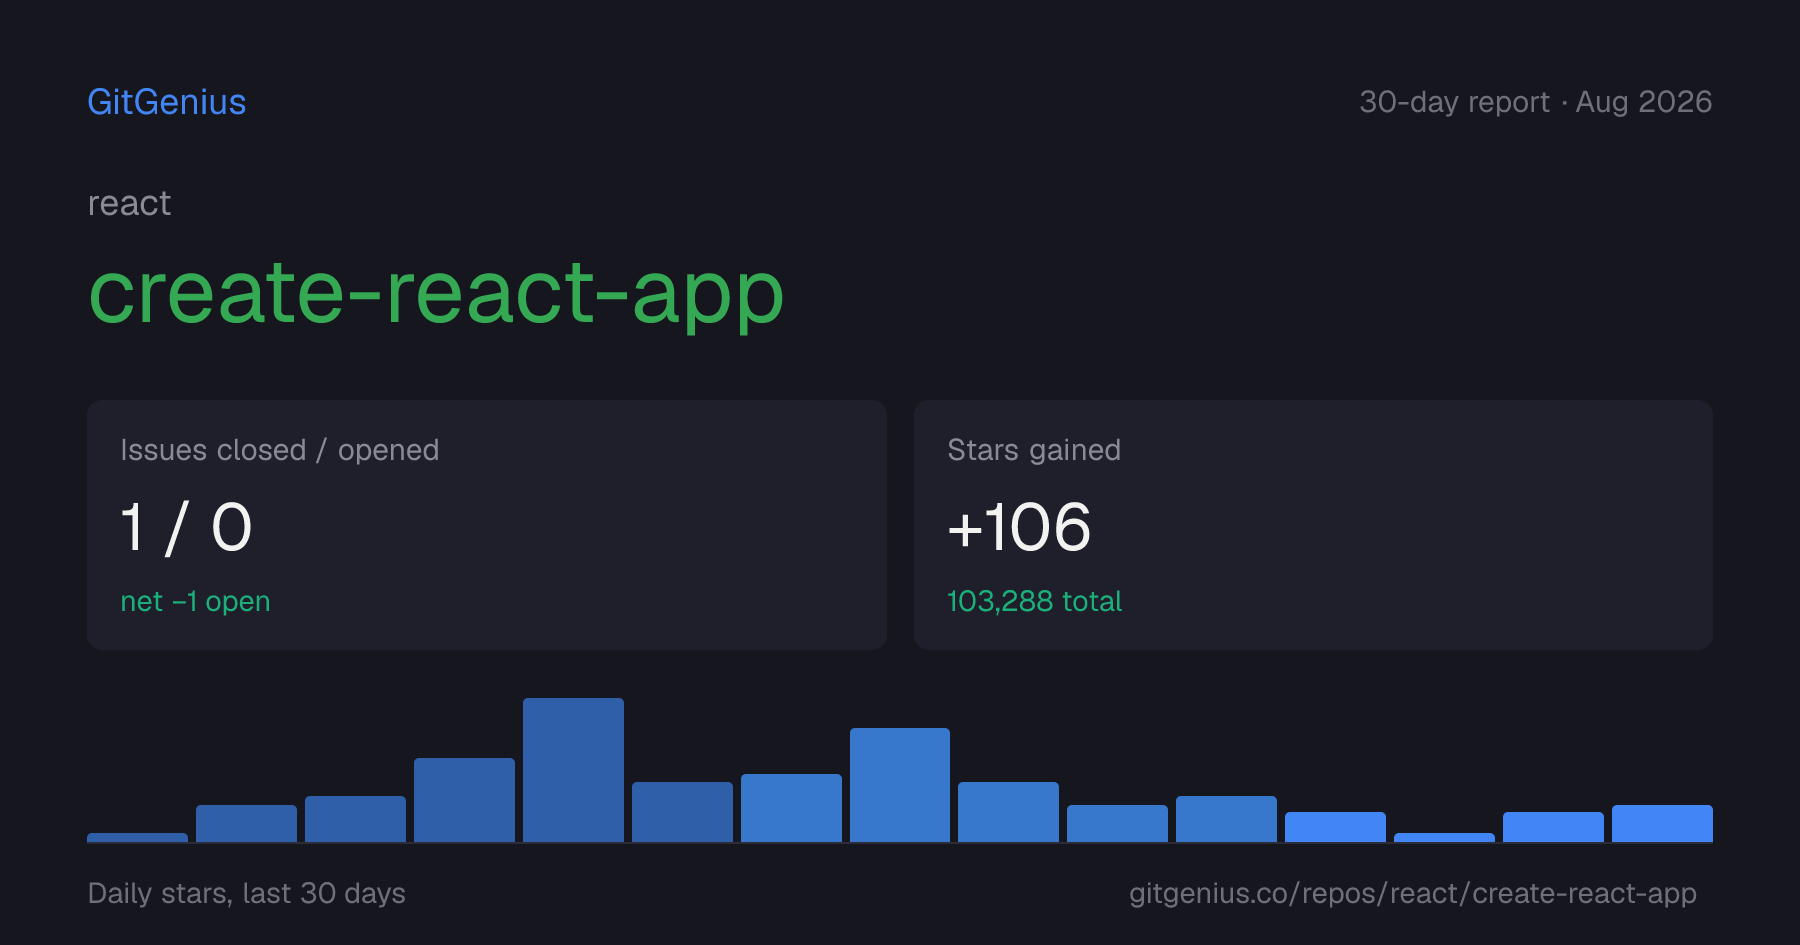Click the "Stars gained" label

[1034, 450]
